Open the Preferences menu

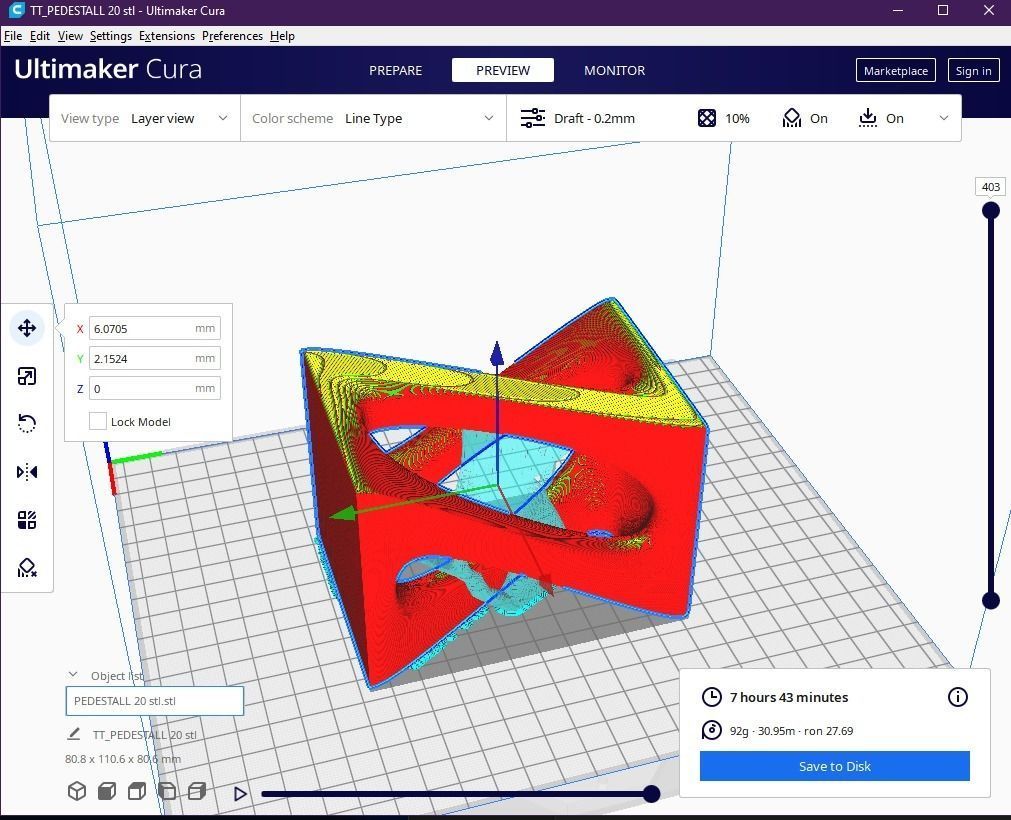pos(232,36)
